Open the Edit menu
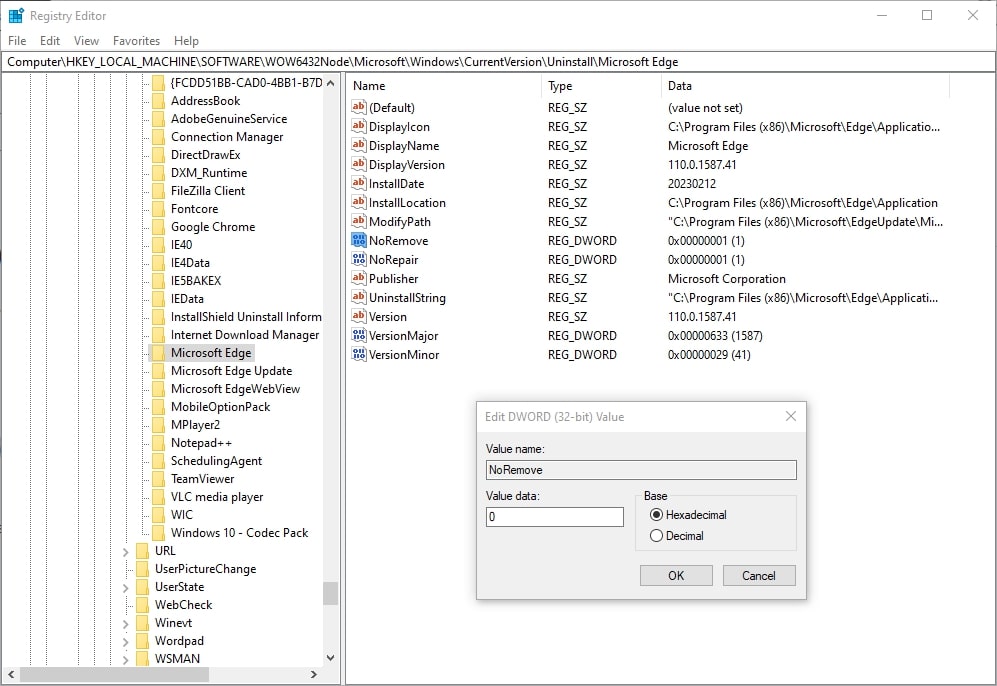This screenshot has height=686, width=997. coord(49,41)
